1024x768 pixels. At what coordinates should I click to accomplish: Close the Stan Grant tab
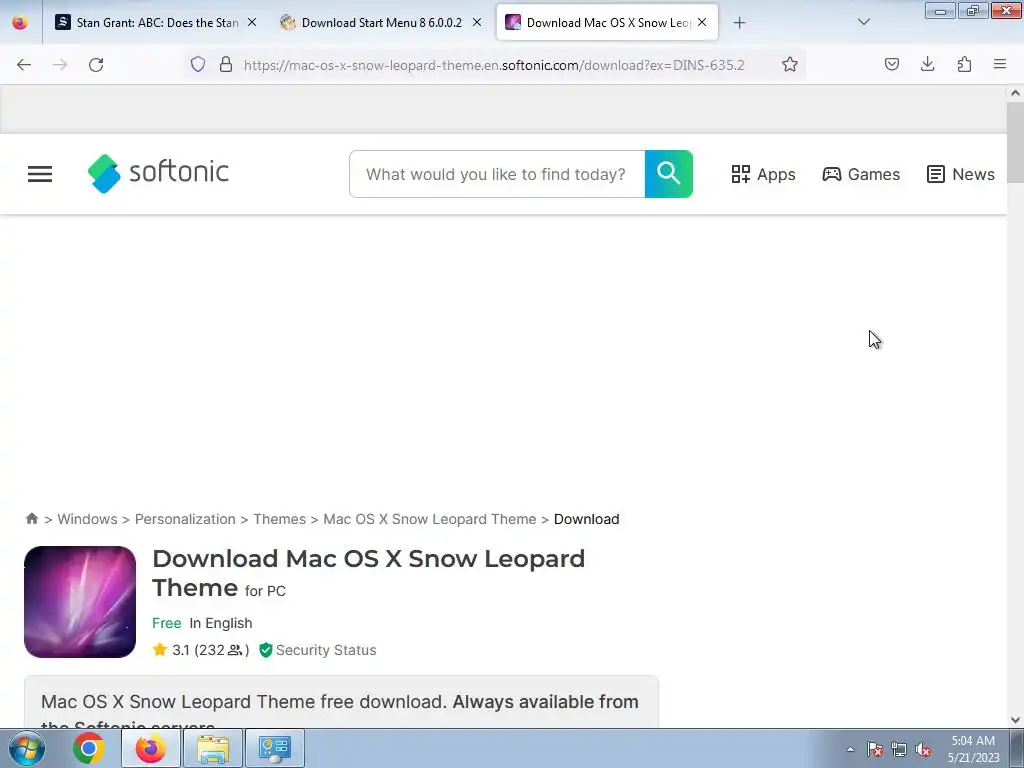pos(252,22)
